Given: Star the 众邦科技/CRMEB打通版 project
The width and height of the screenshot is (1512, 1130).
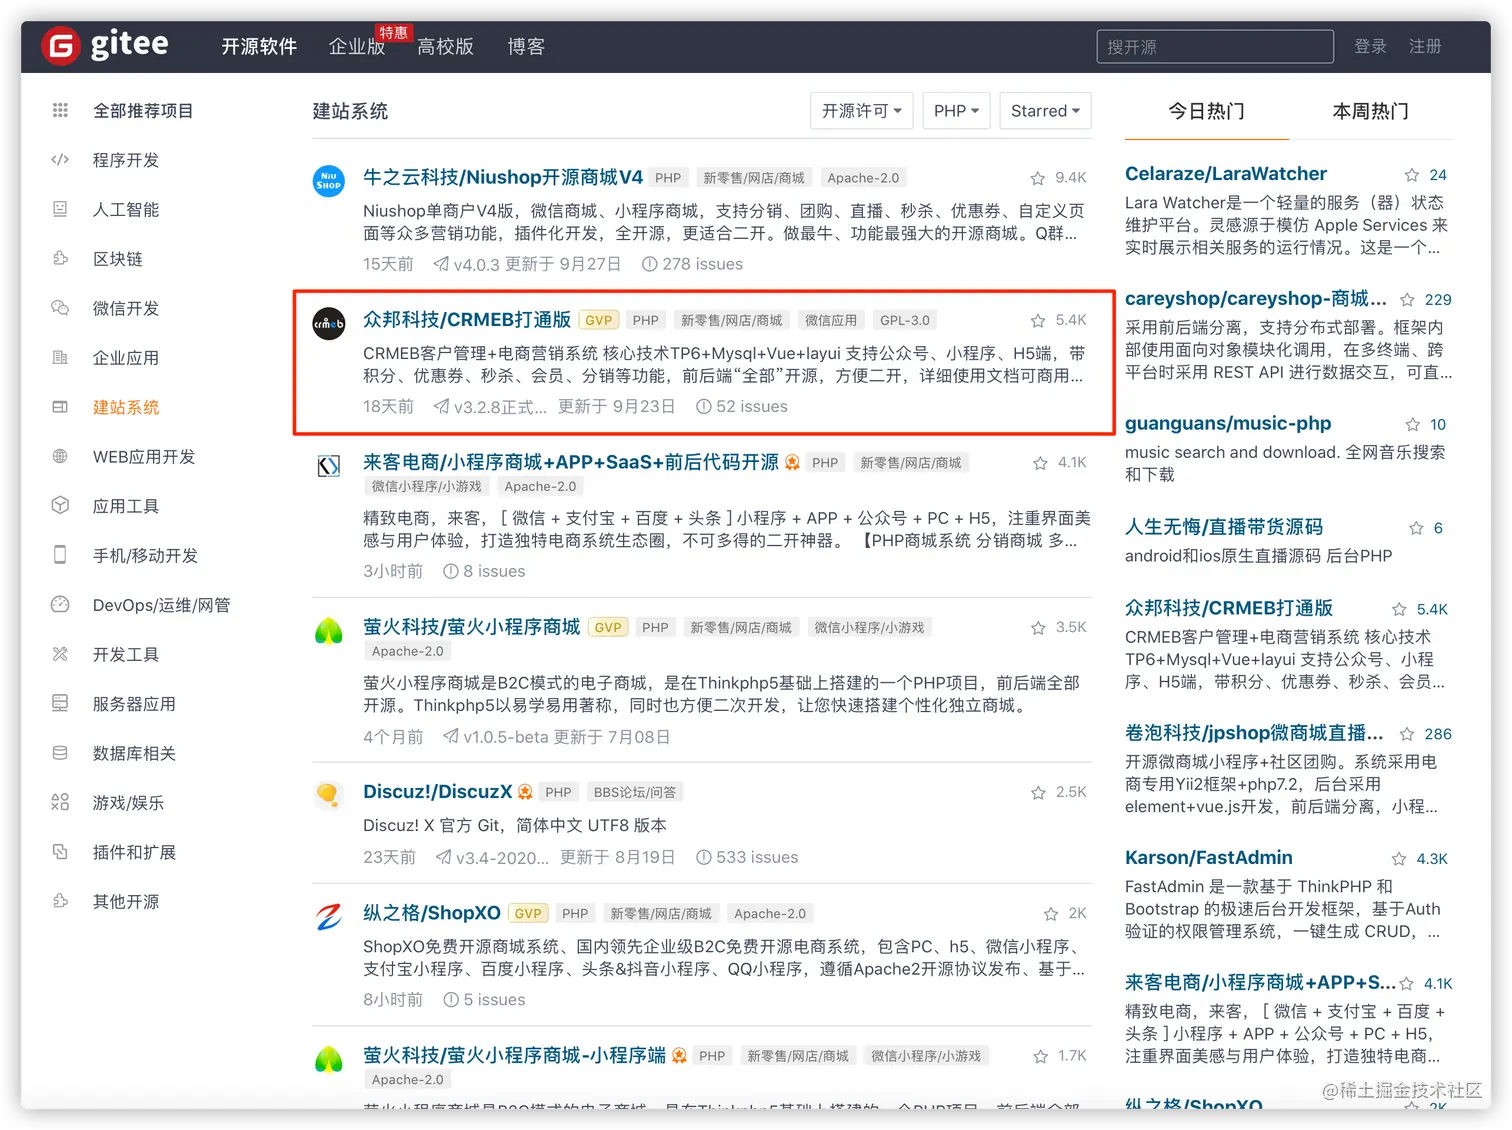Looking at the screenshot, I should 1038,319.
